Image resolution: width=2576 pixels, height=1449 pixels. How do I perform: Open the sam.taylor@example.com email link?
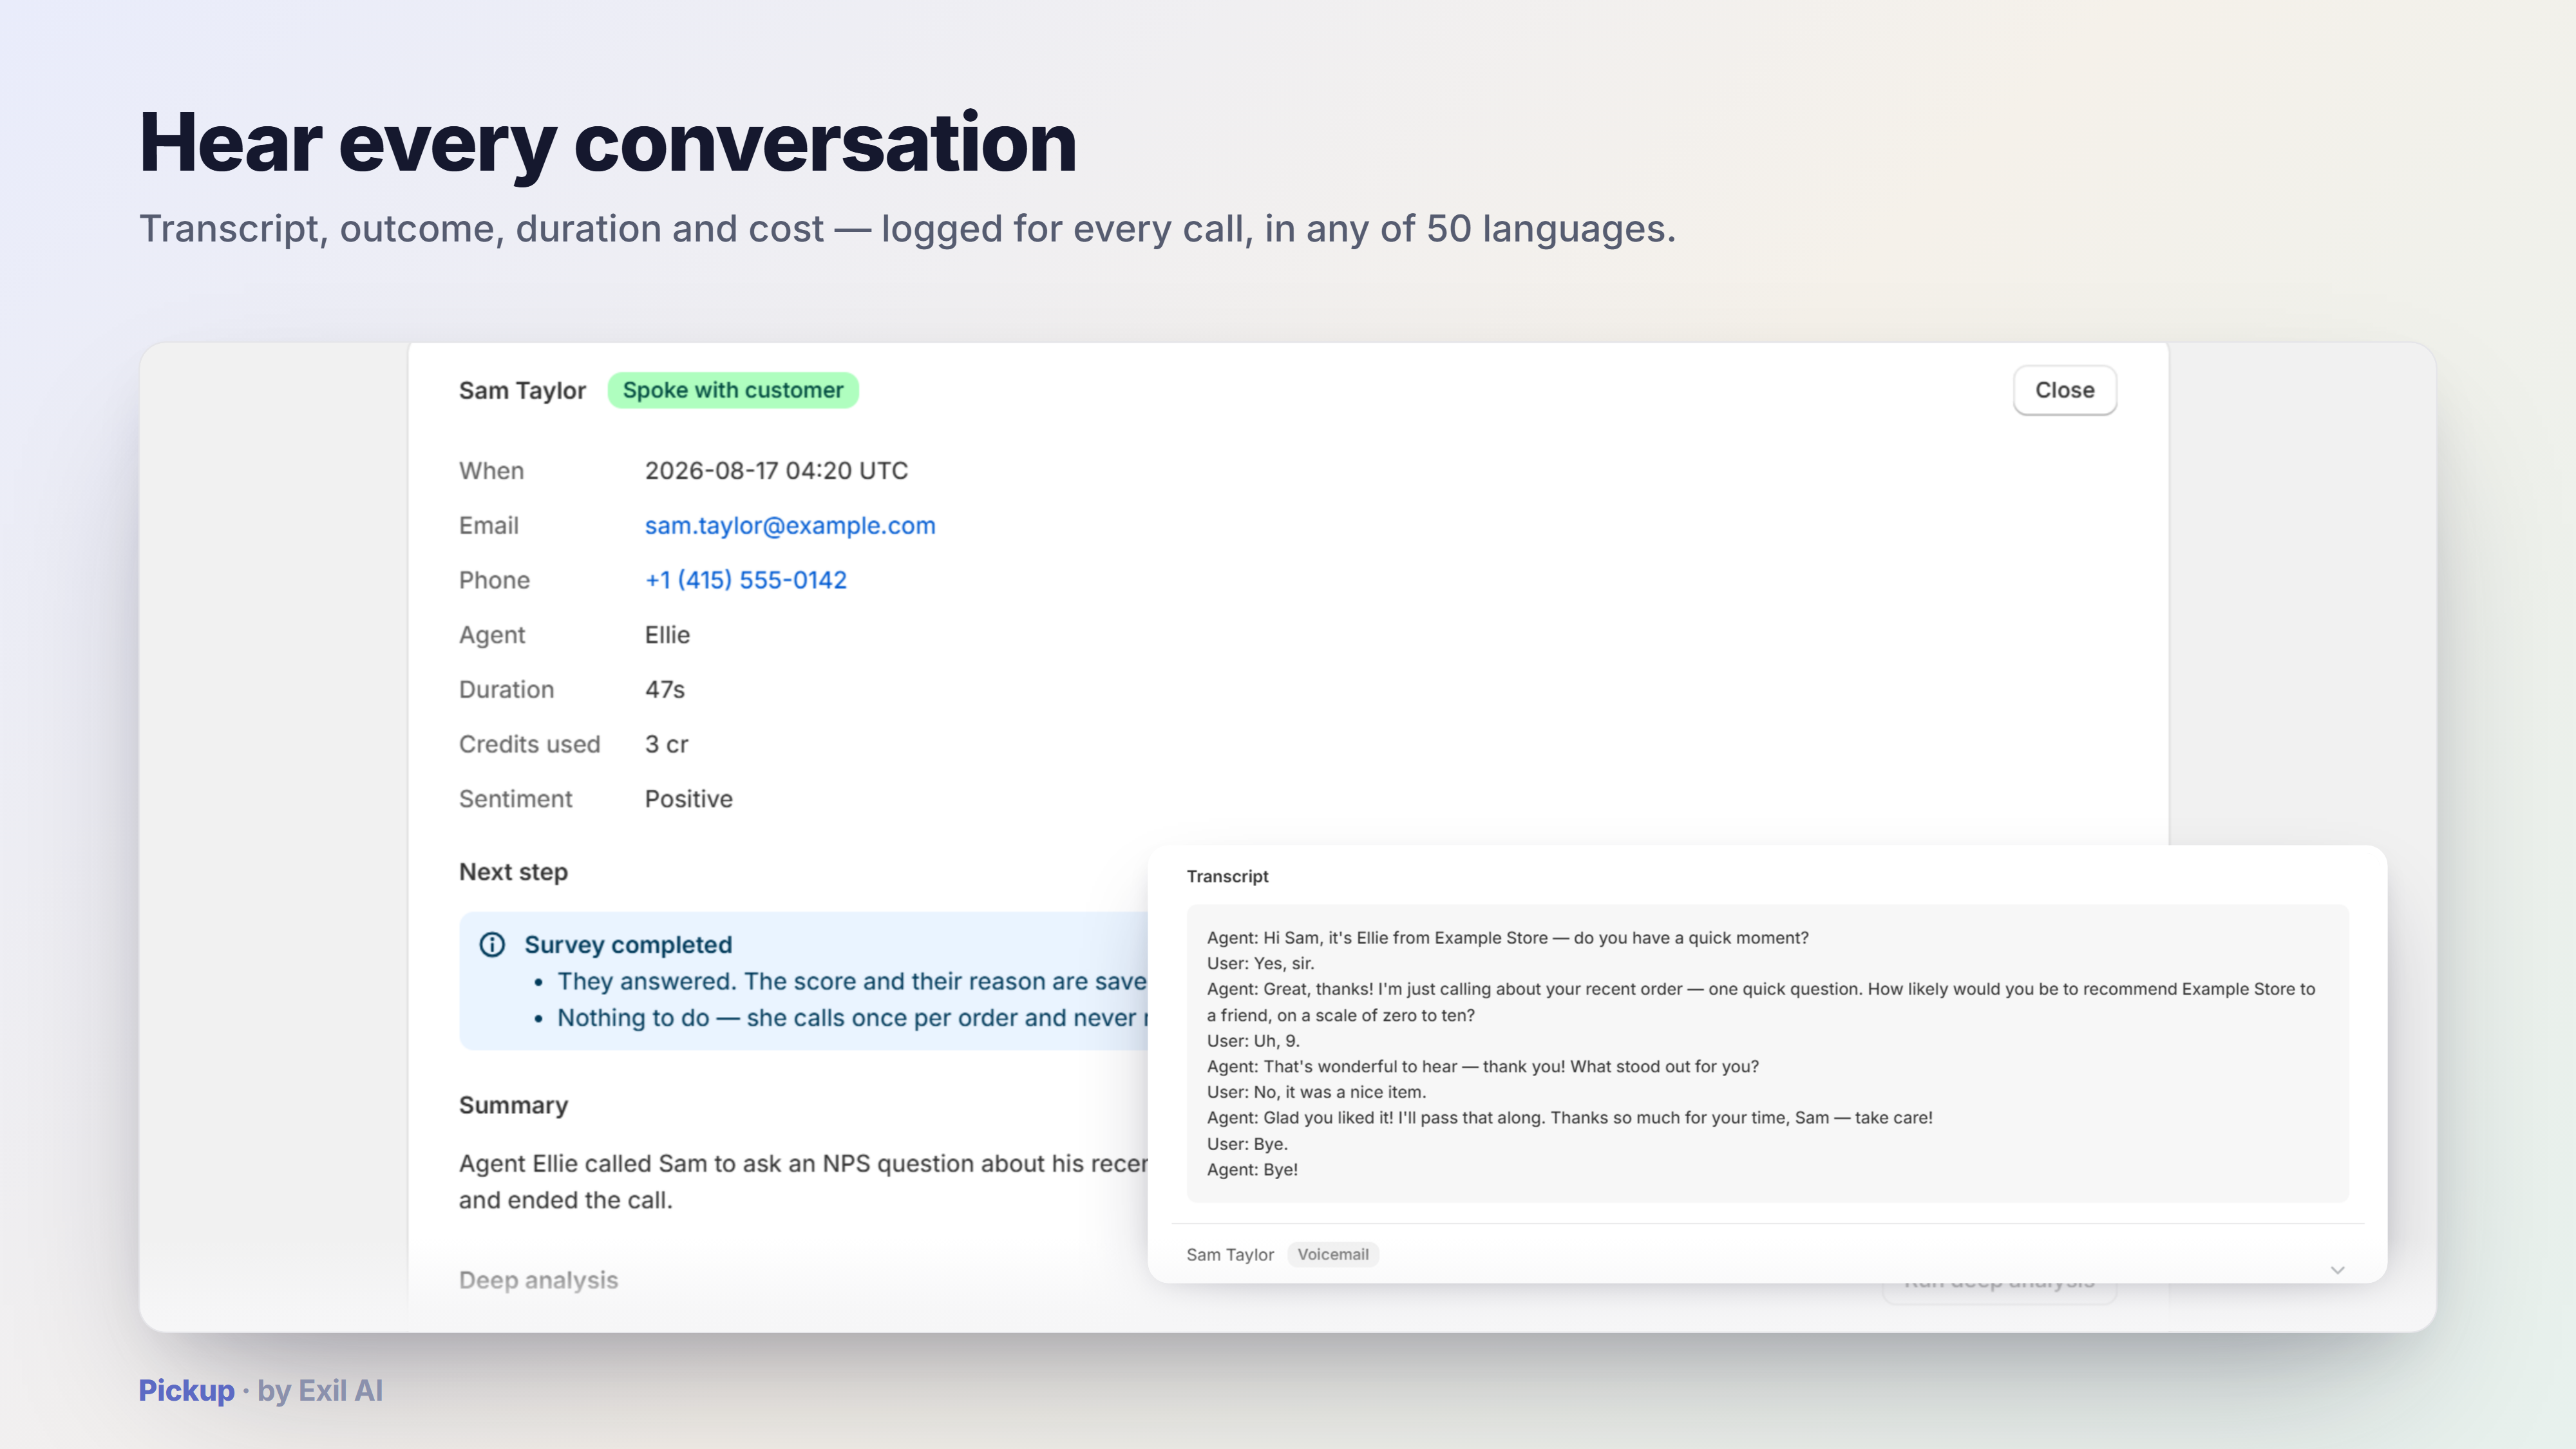790,526
